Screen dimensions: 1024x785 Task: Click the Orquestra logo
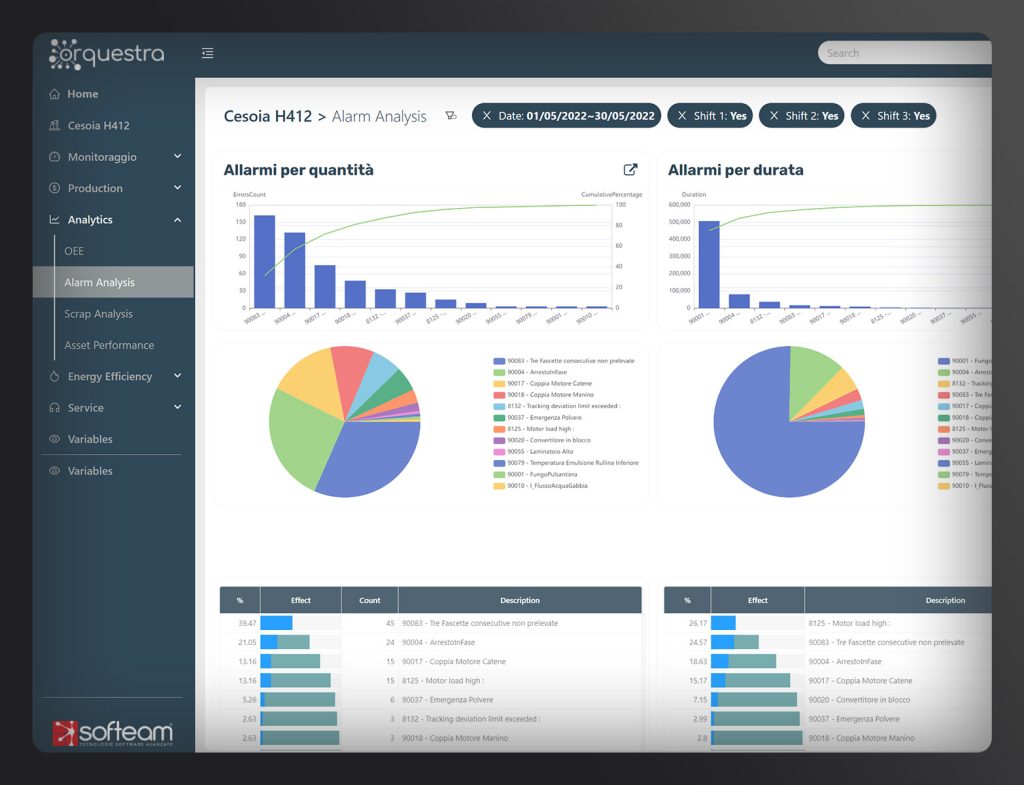(x=107, y=54)
